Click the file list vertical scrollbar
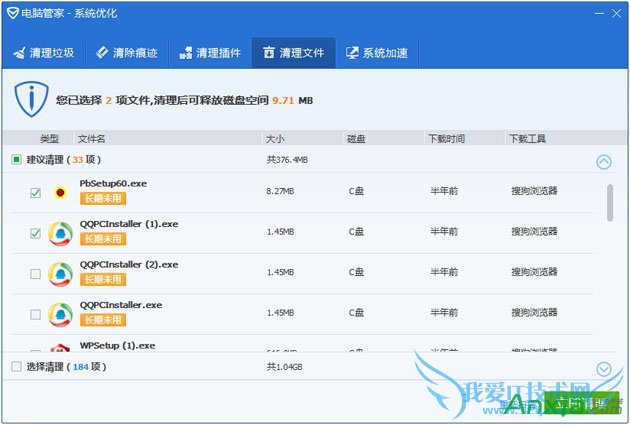630x425 pixels. click(x=610, y=200)
